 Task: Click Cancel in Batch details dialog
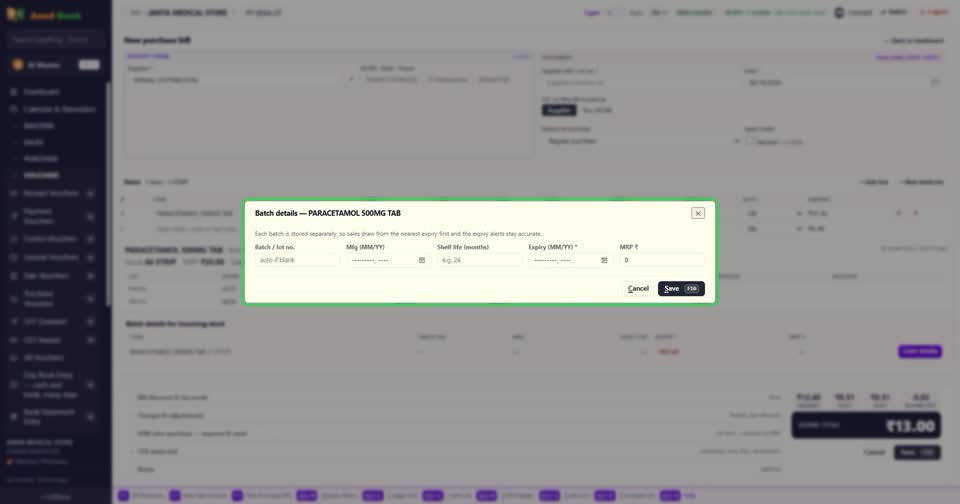click(x=638, y=288)
